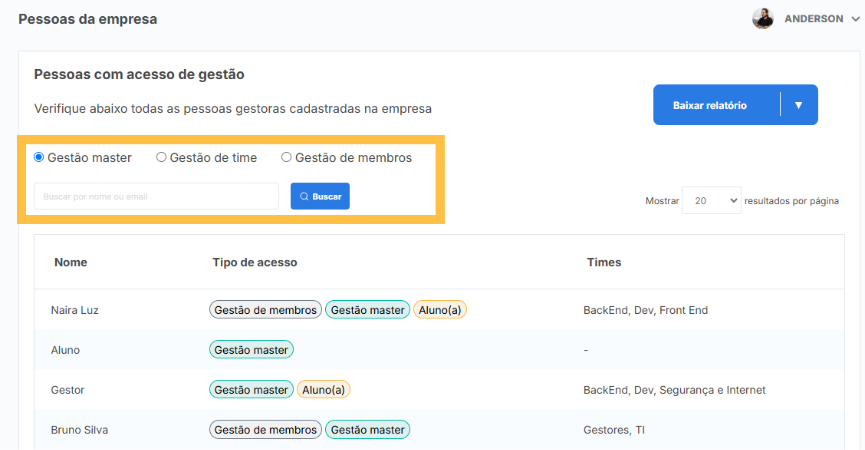Click Anderson's profile avatar picture
The image size is (865, 450).
(762, 19)
